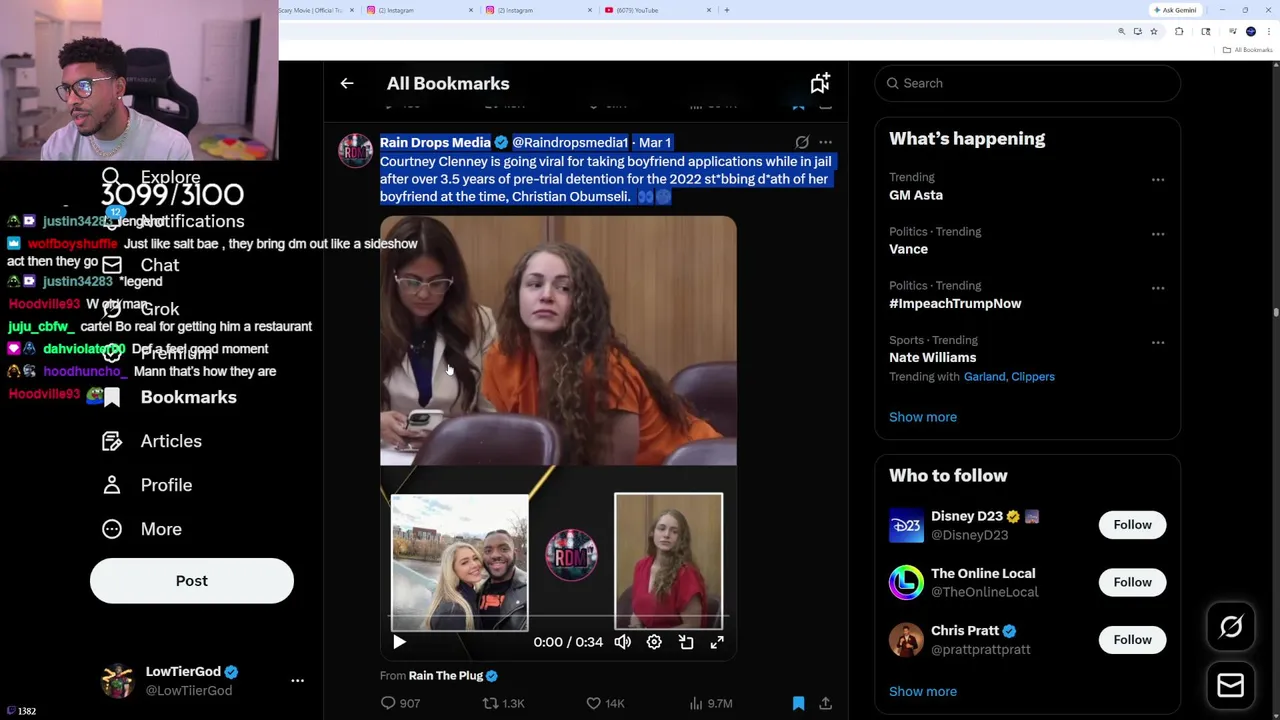Image resolution: width=1280 pixels, height=720 pixels.
Task: Click the Ask Gemini button
Action: [x=1175, y=10]
